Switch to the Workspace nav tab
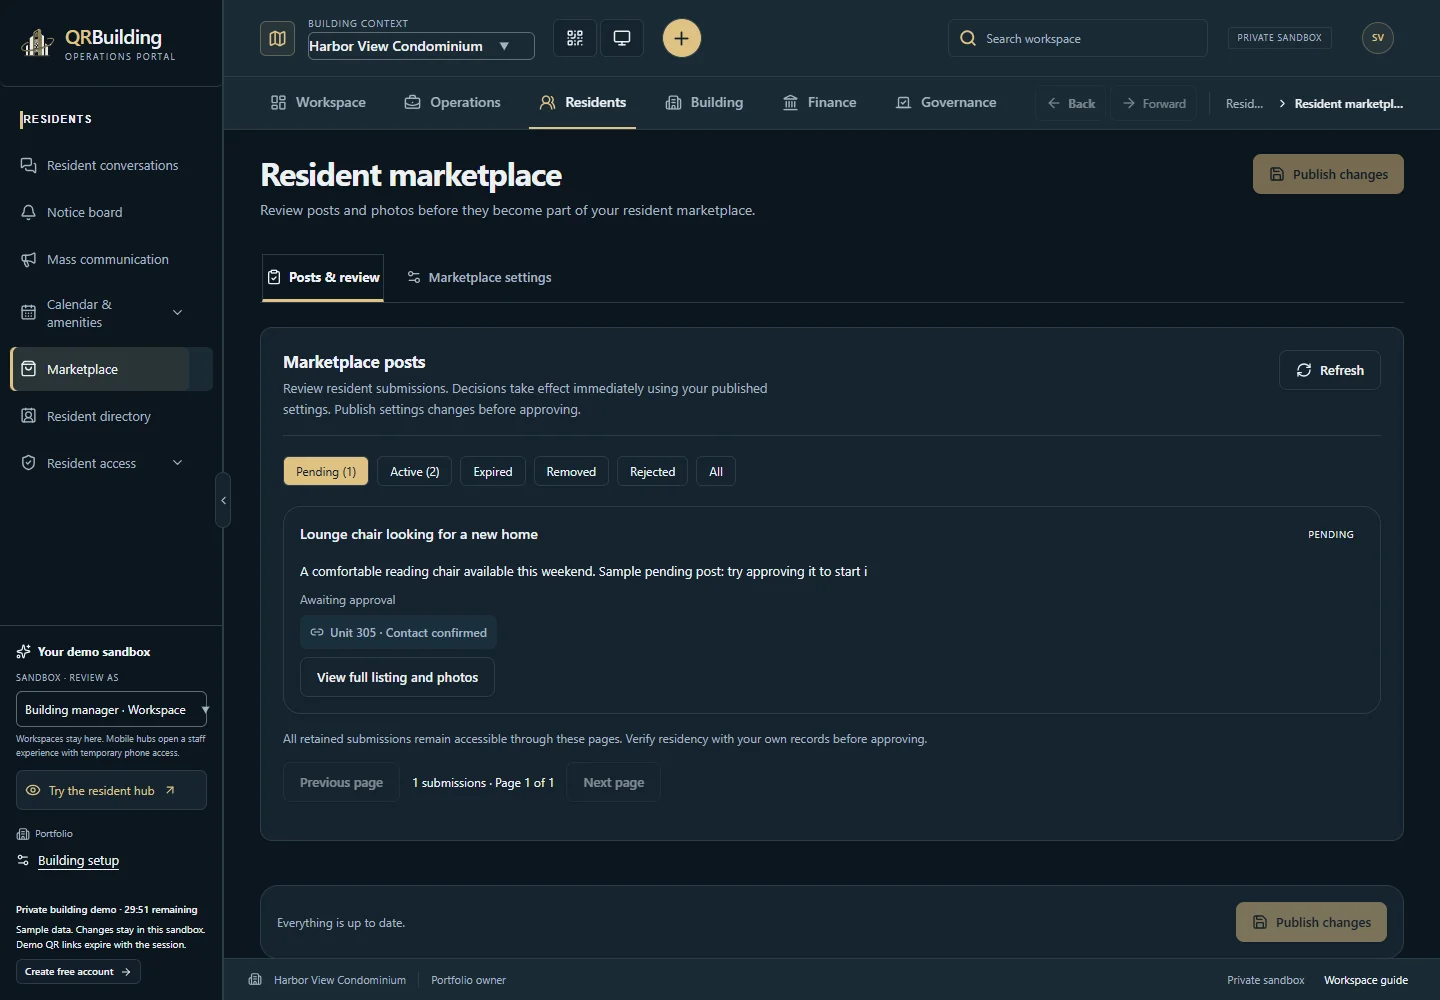This screenshot has height=1000, width=1440. tap(318, 102)
